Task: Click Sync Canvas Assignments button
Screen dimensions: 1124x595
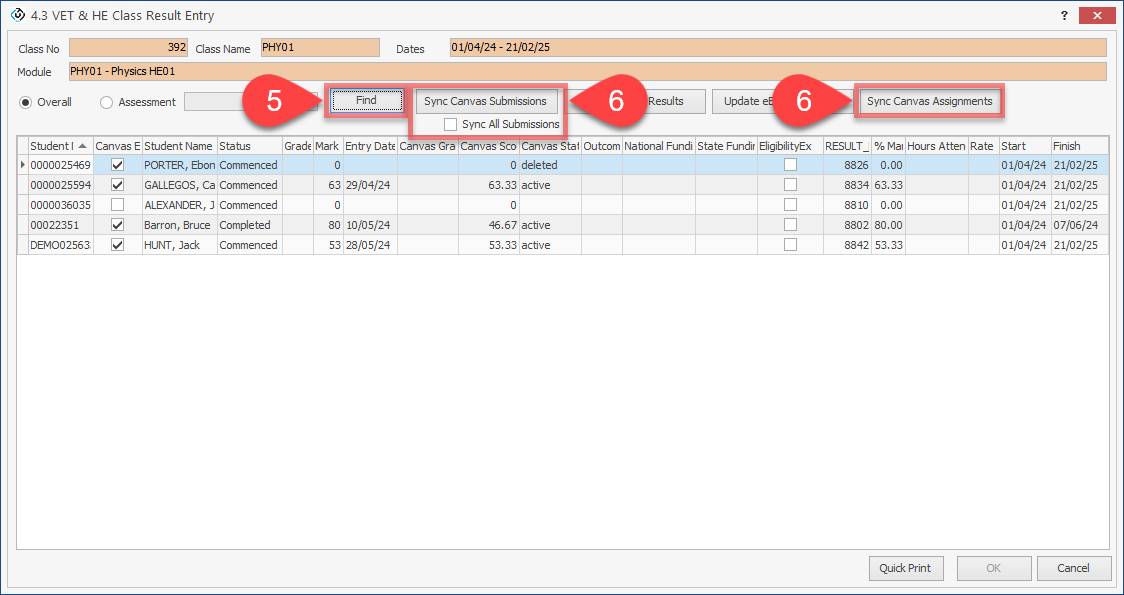Action: point(929,101)
